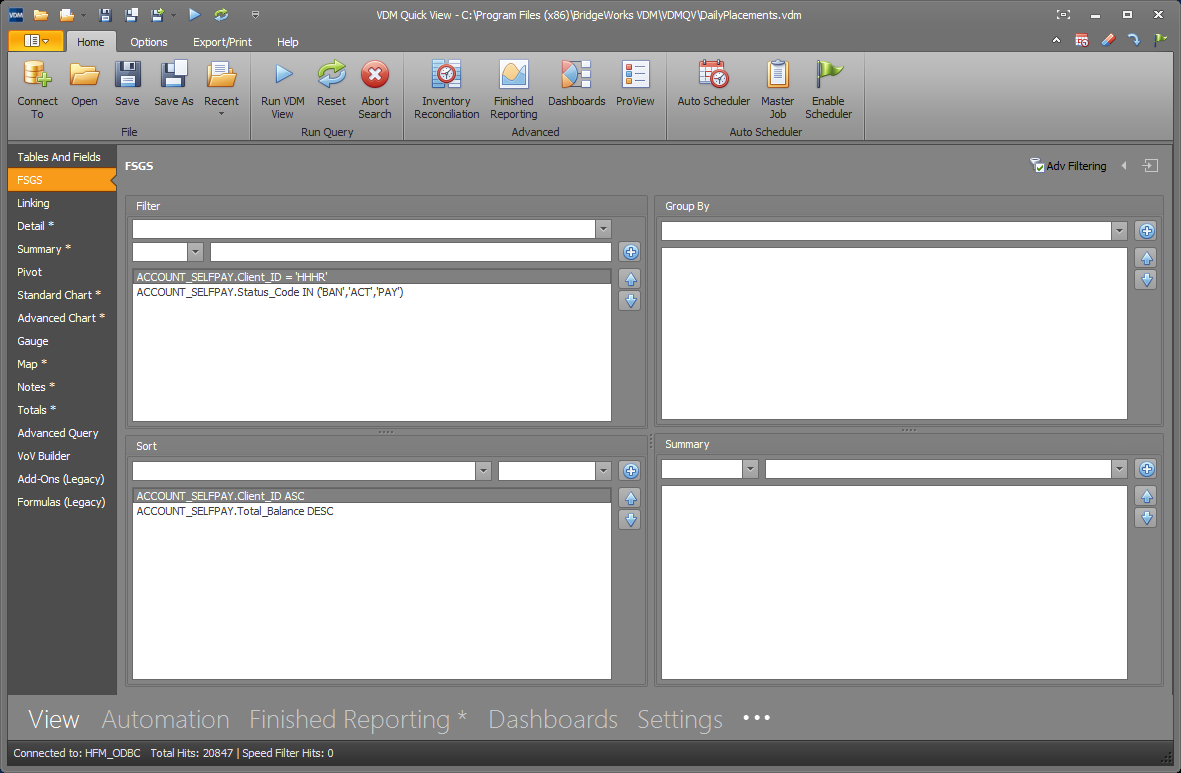
Task: Move Summary item down
Action: (1146, 518)
